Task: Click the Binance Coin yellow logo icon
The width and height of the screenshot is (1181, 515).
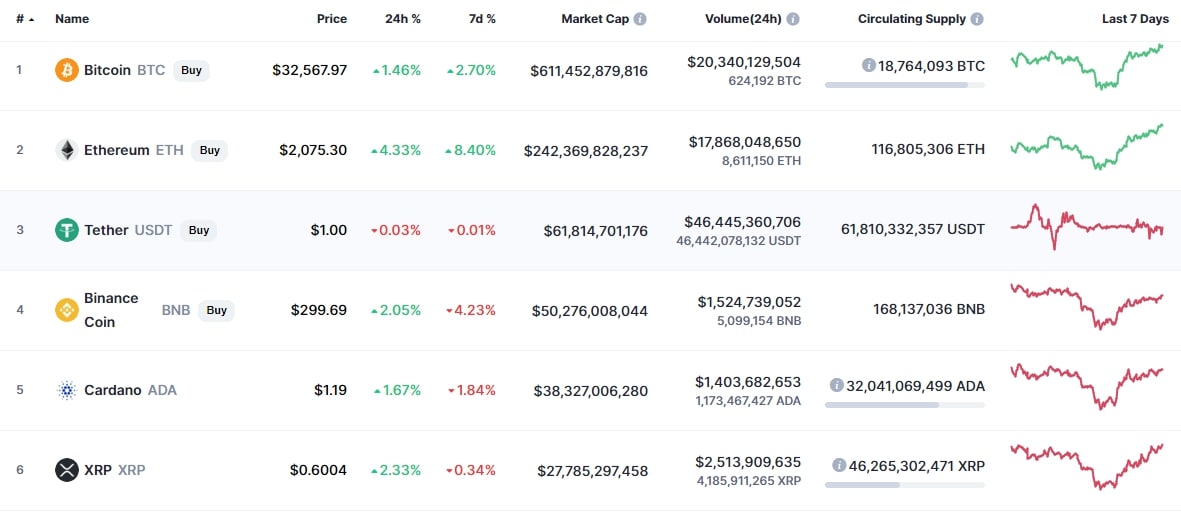Action: click(67, 309)
